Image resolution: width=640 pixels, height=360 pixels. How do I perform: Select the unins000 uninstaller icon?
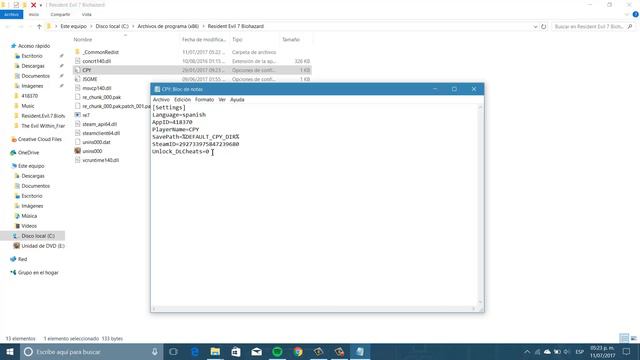point(78,151)
